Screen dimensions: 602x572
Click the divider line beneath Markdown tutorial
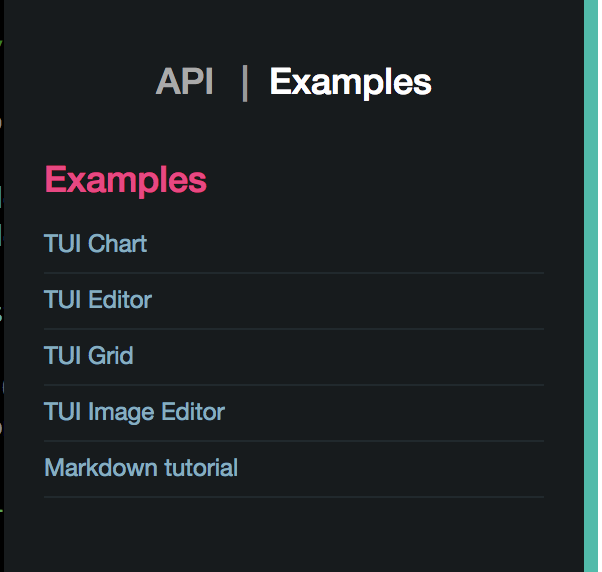pos(294,497)
